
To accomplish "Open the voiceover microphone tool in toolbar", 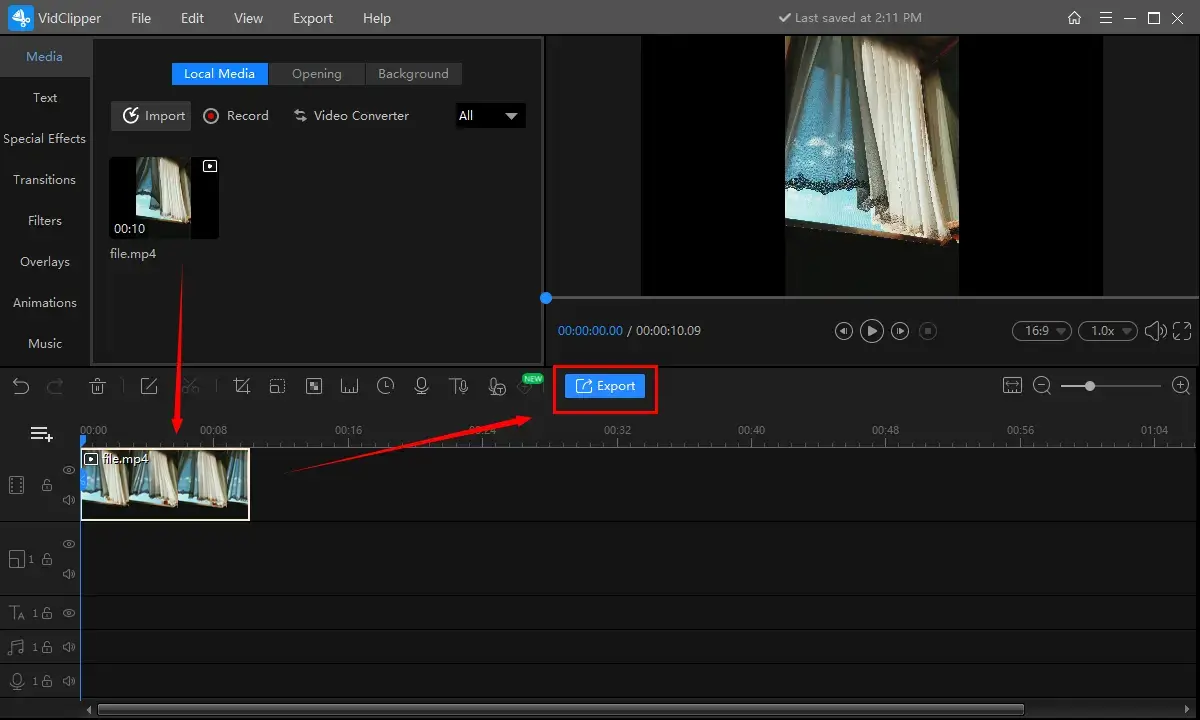I will click(422, 386).
